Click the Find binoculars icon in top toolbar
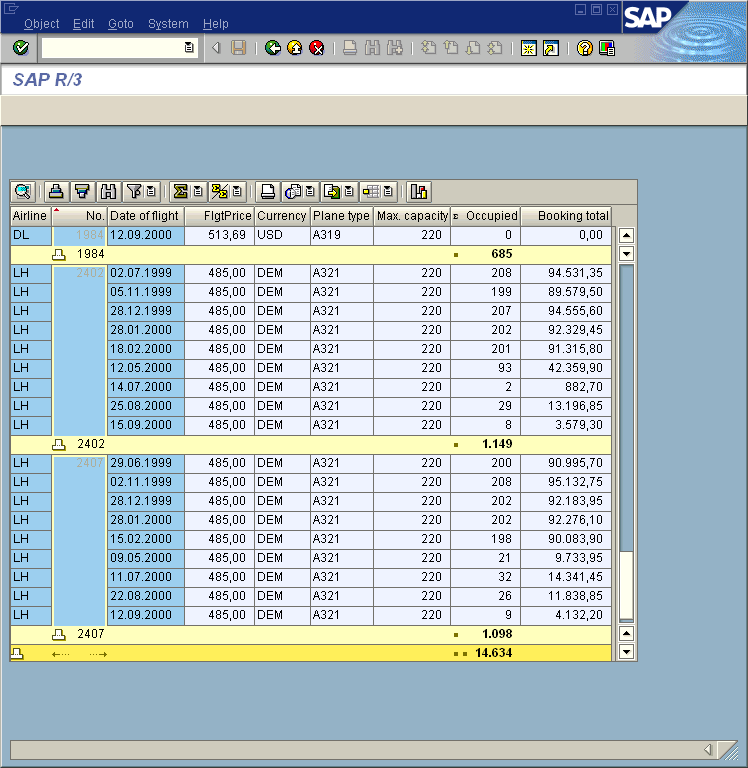 pos(372,48)
